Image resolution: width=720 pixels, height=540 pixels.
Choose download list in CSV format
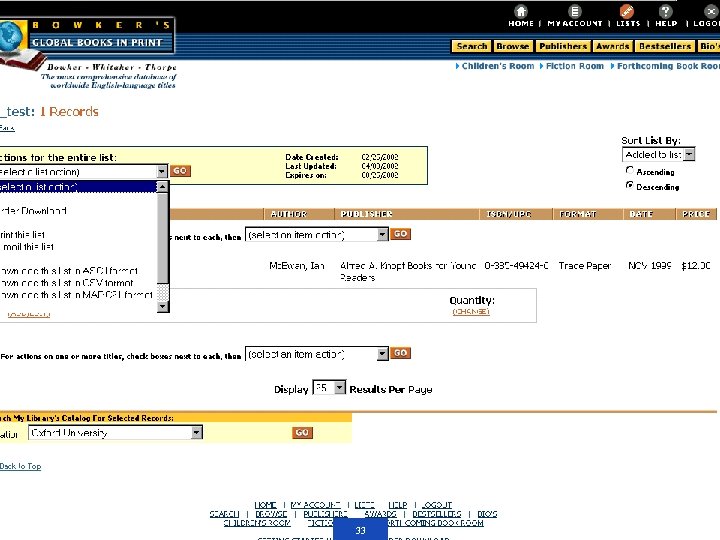tap(67, 282)
